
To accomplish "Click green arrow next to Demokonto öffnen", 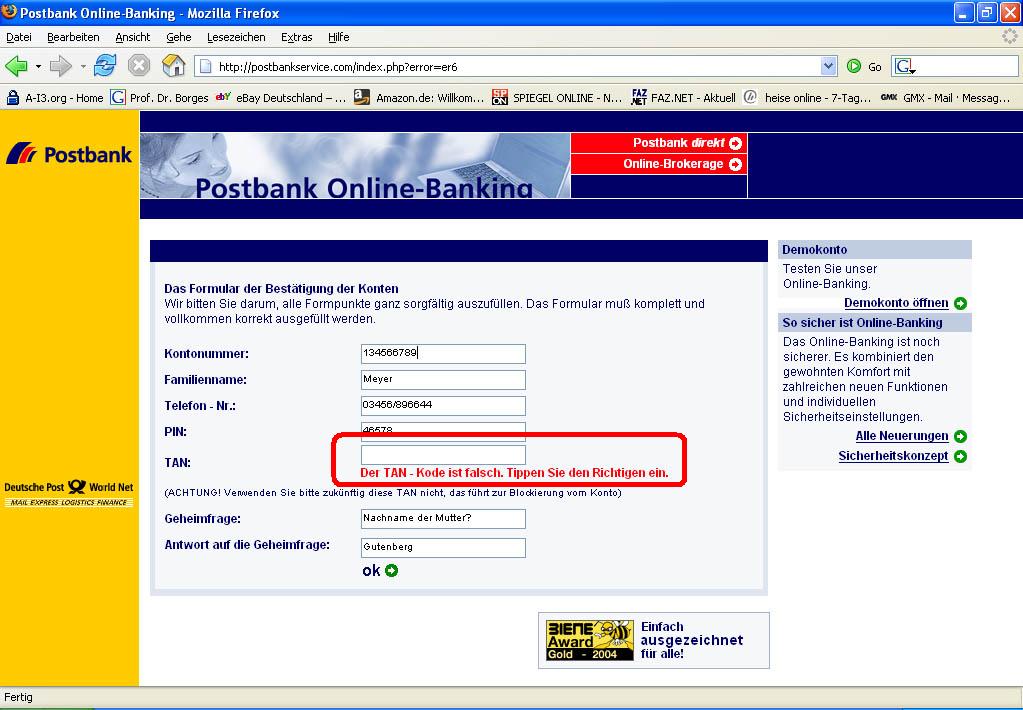I will point(960,303).
